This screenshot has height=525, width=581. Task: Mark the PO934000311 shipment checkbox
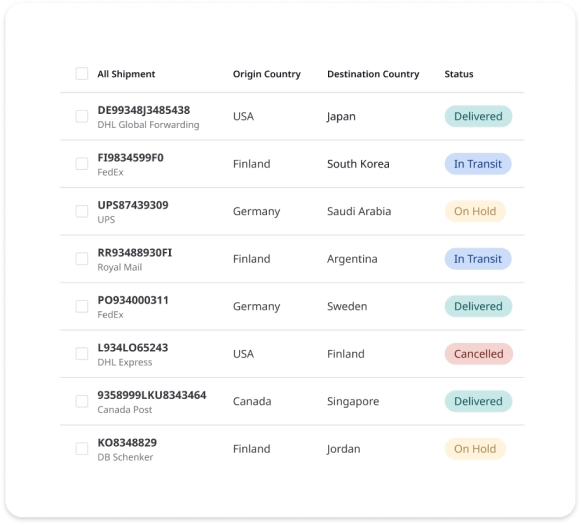tap(82, 306)
